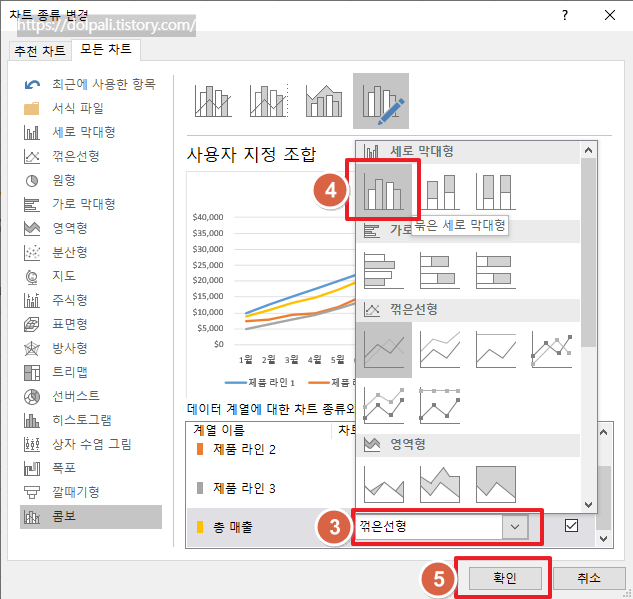
Task: Select 상자 수염 그림 category
Action: [x=91, y=444]
